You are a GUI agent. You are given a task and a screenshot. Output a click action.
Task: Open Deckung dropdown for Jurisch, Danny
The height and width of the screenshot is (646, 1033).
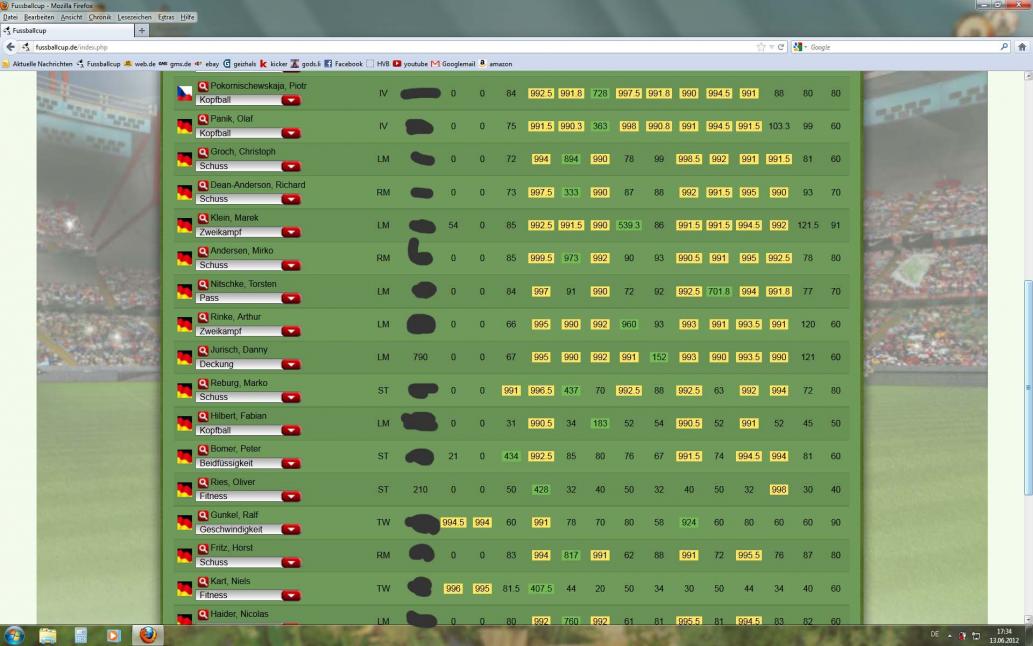[x=290, y=364]
